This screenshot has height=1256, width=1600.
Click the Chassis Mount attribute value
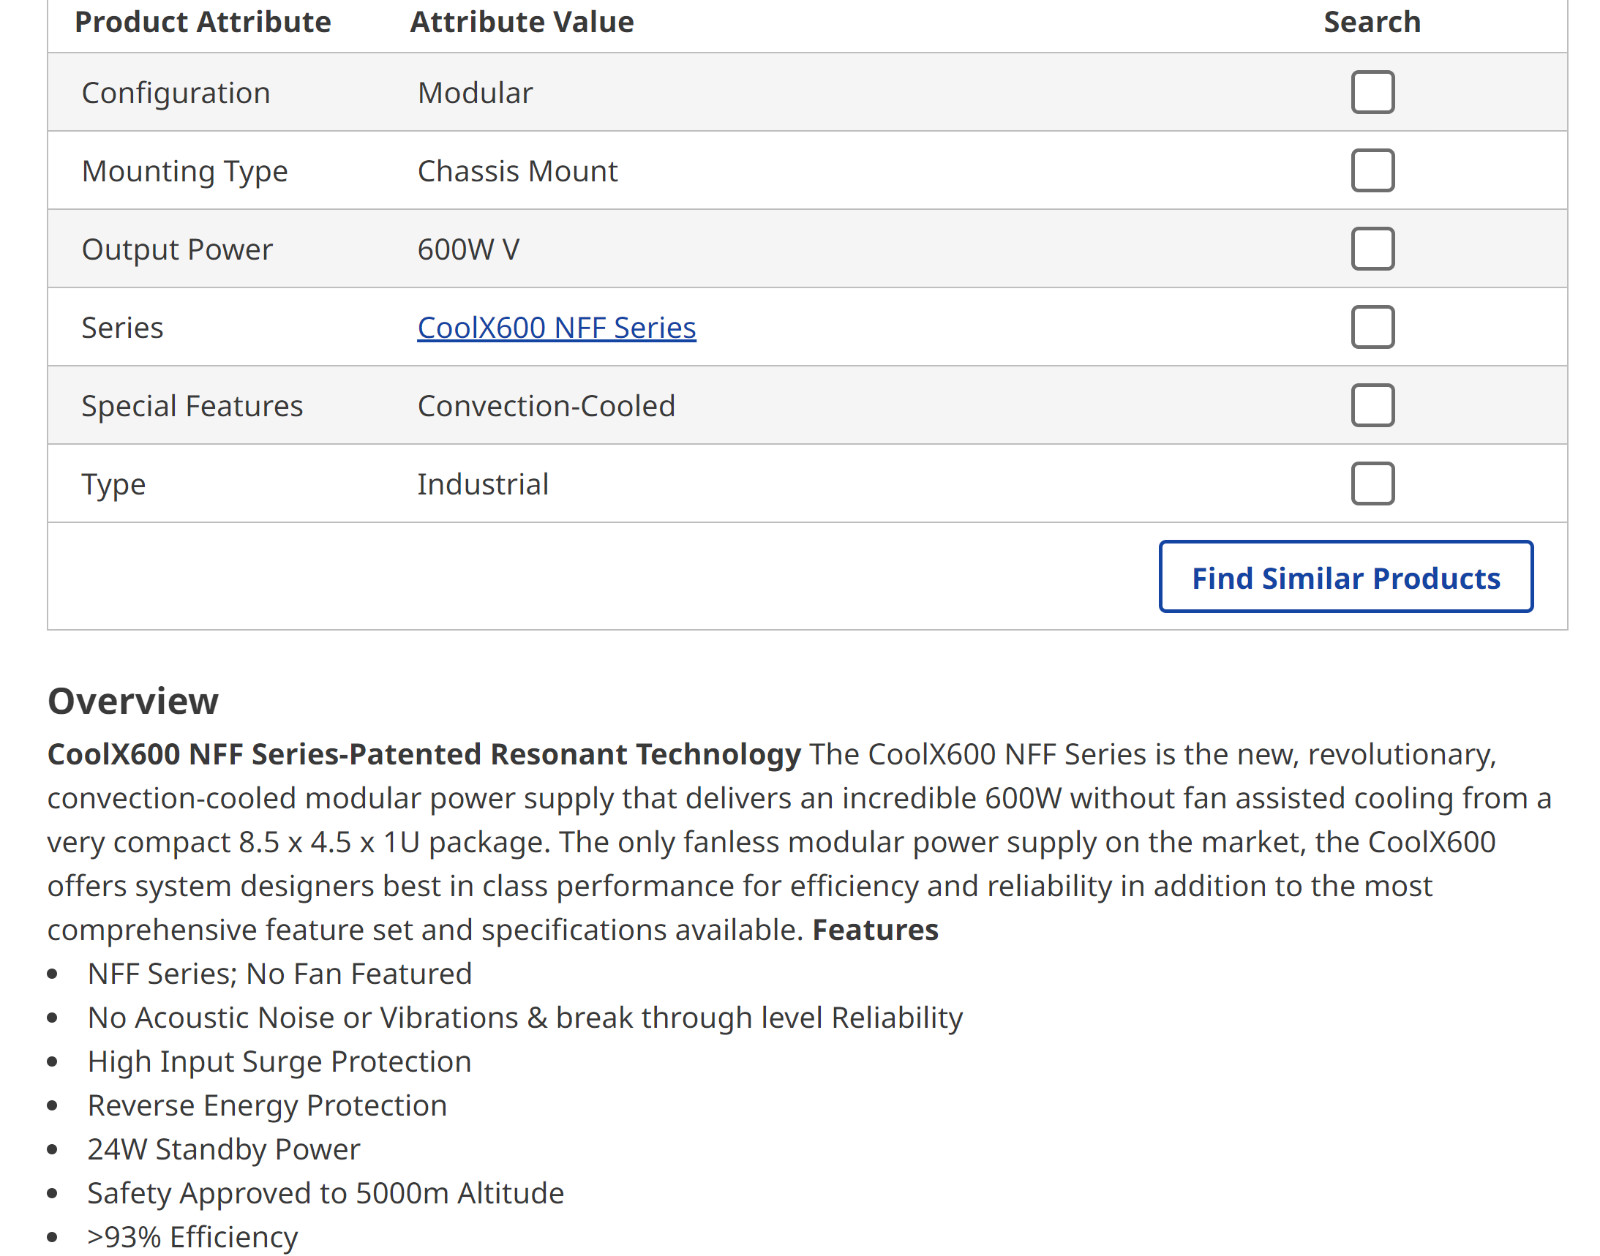click(517, 171)
